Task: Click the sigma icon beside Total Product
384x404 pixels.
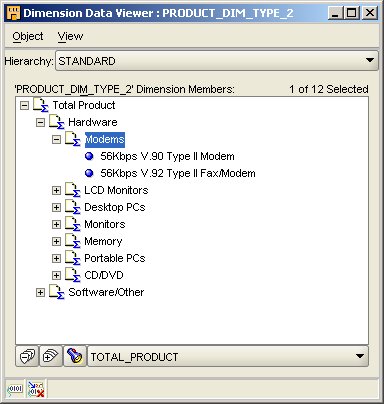Action: (41, 105)
